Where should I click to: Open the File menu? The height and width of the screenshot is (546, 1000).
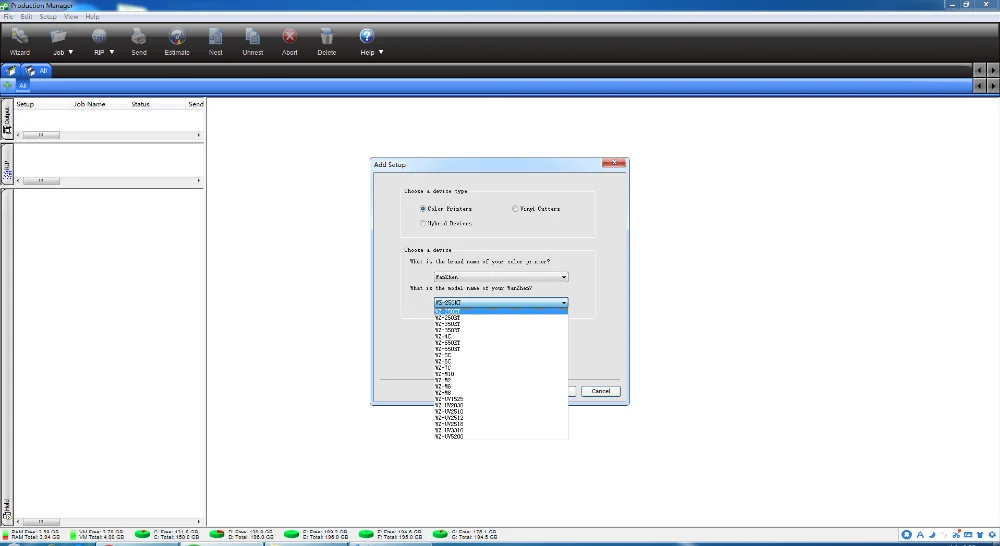8,17
